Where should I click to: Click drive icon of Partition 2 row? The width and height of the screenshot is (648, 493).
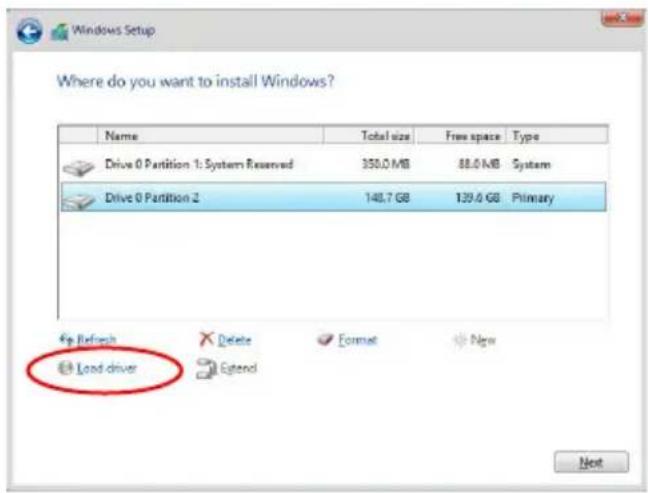tap(79, 200)
